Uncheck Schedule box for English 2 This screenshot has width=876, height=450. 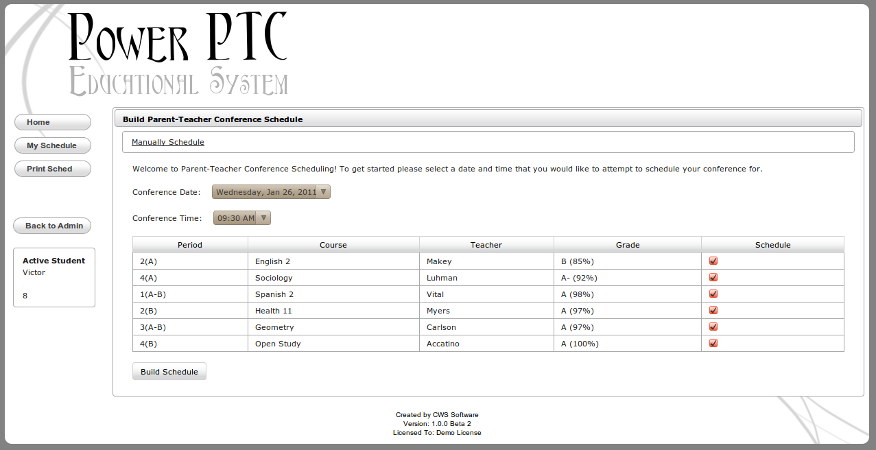(x=713, y=260)
